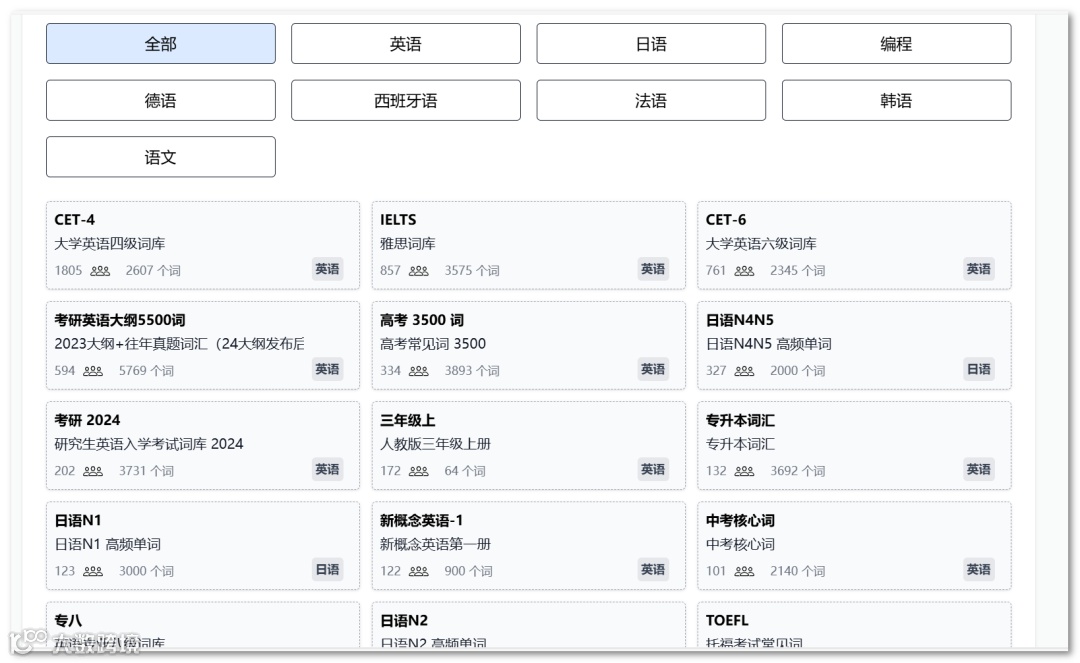Viewport: 1080px width, 663px height.
Task: Choose the 考研 2024 dictionary
Action: tap(202, 445)
